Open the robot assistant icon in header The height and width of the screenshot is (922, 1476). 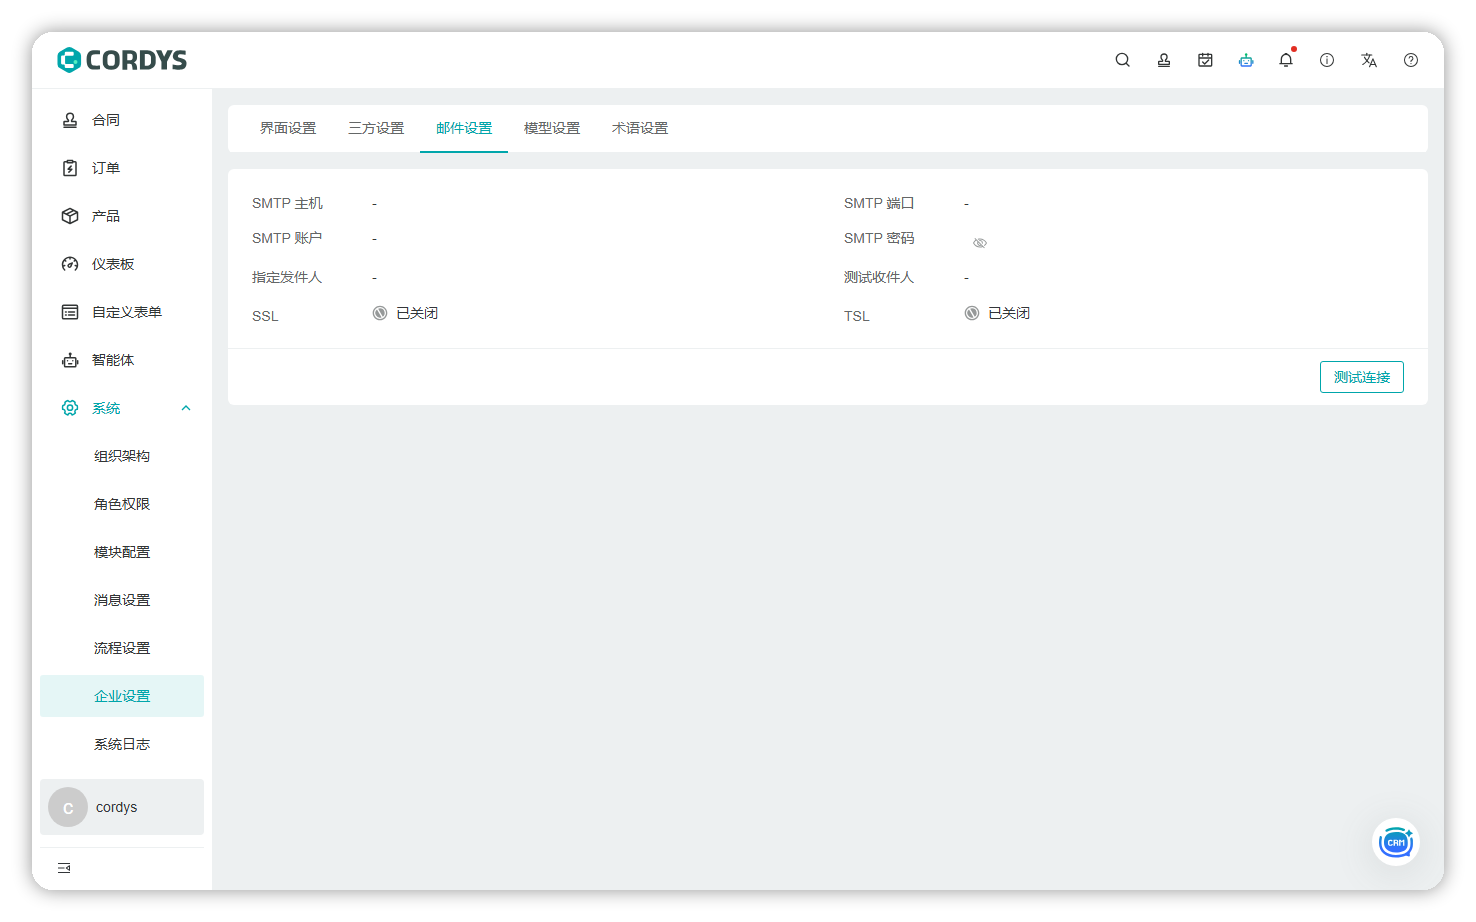coord(1246,60)
